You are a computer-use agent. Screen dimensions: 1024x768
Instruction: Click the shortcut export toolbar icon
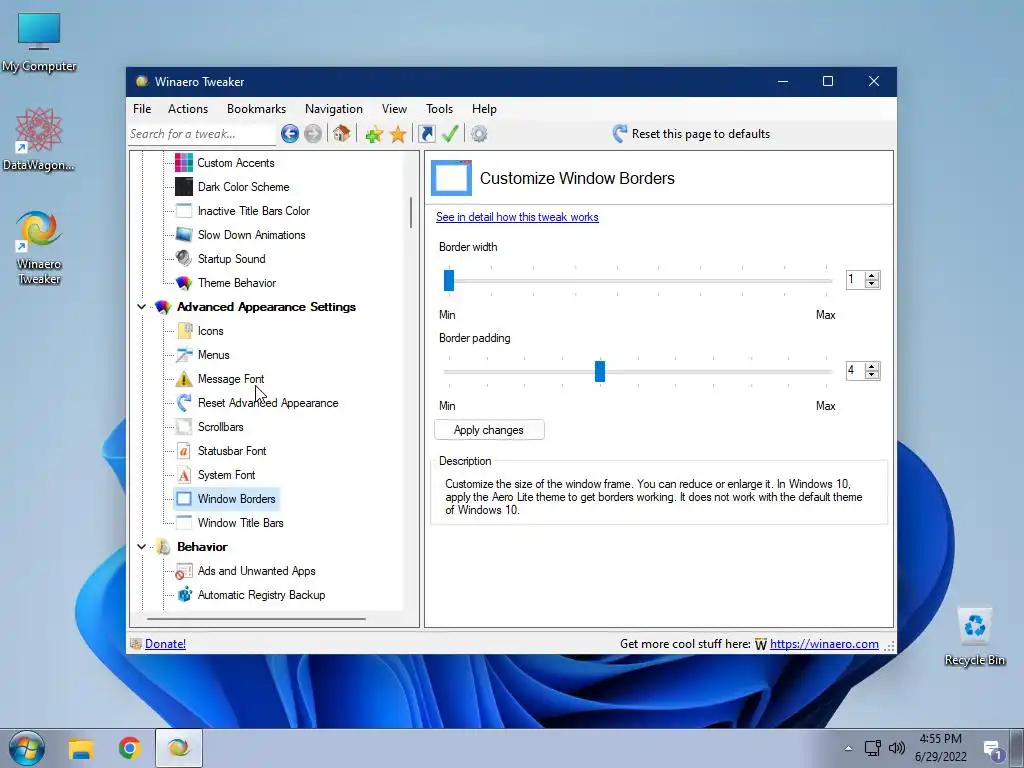[427, 134]
